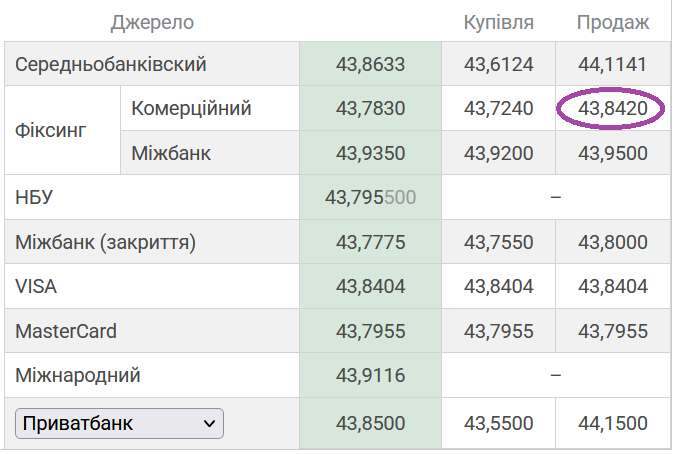The width and height of the screenshot is (677, 454).
Task: Click Середньобанківський sell rate 44,1141
Action: [613, 65]
